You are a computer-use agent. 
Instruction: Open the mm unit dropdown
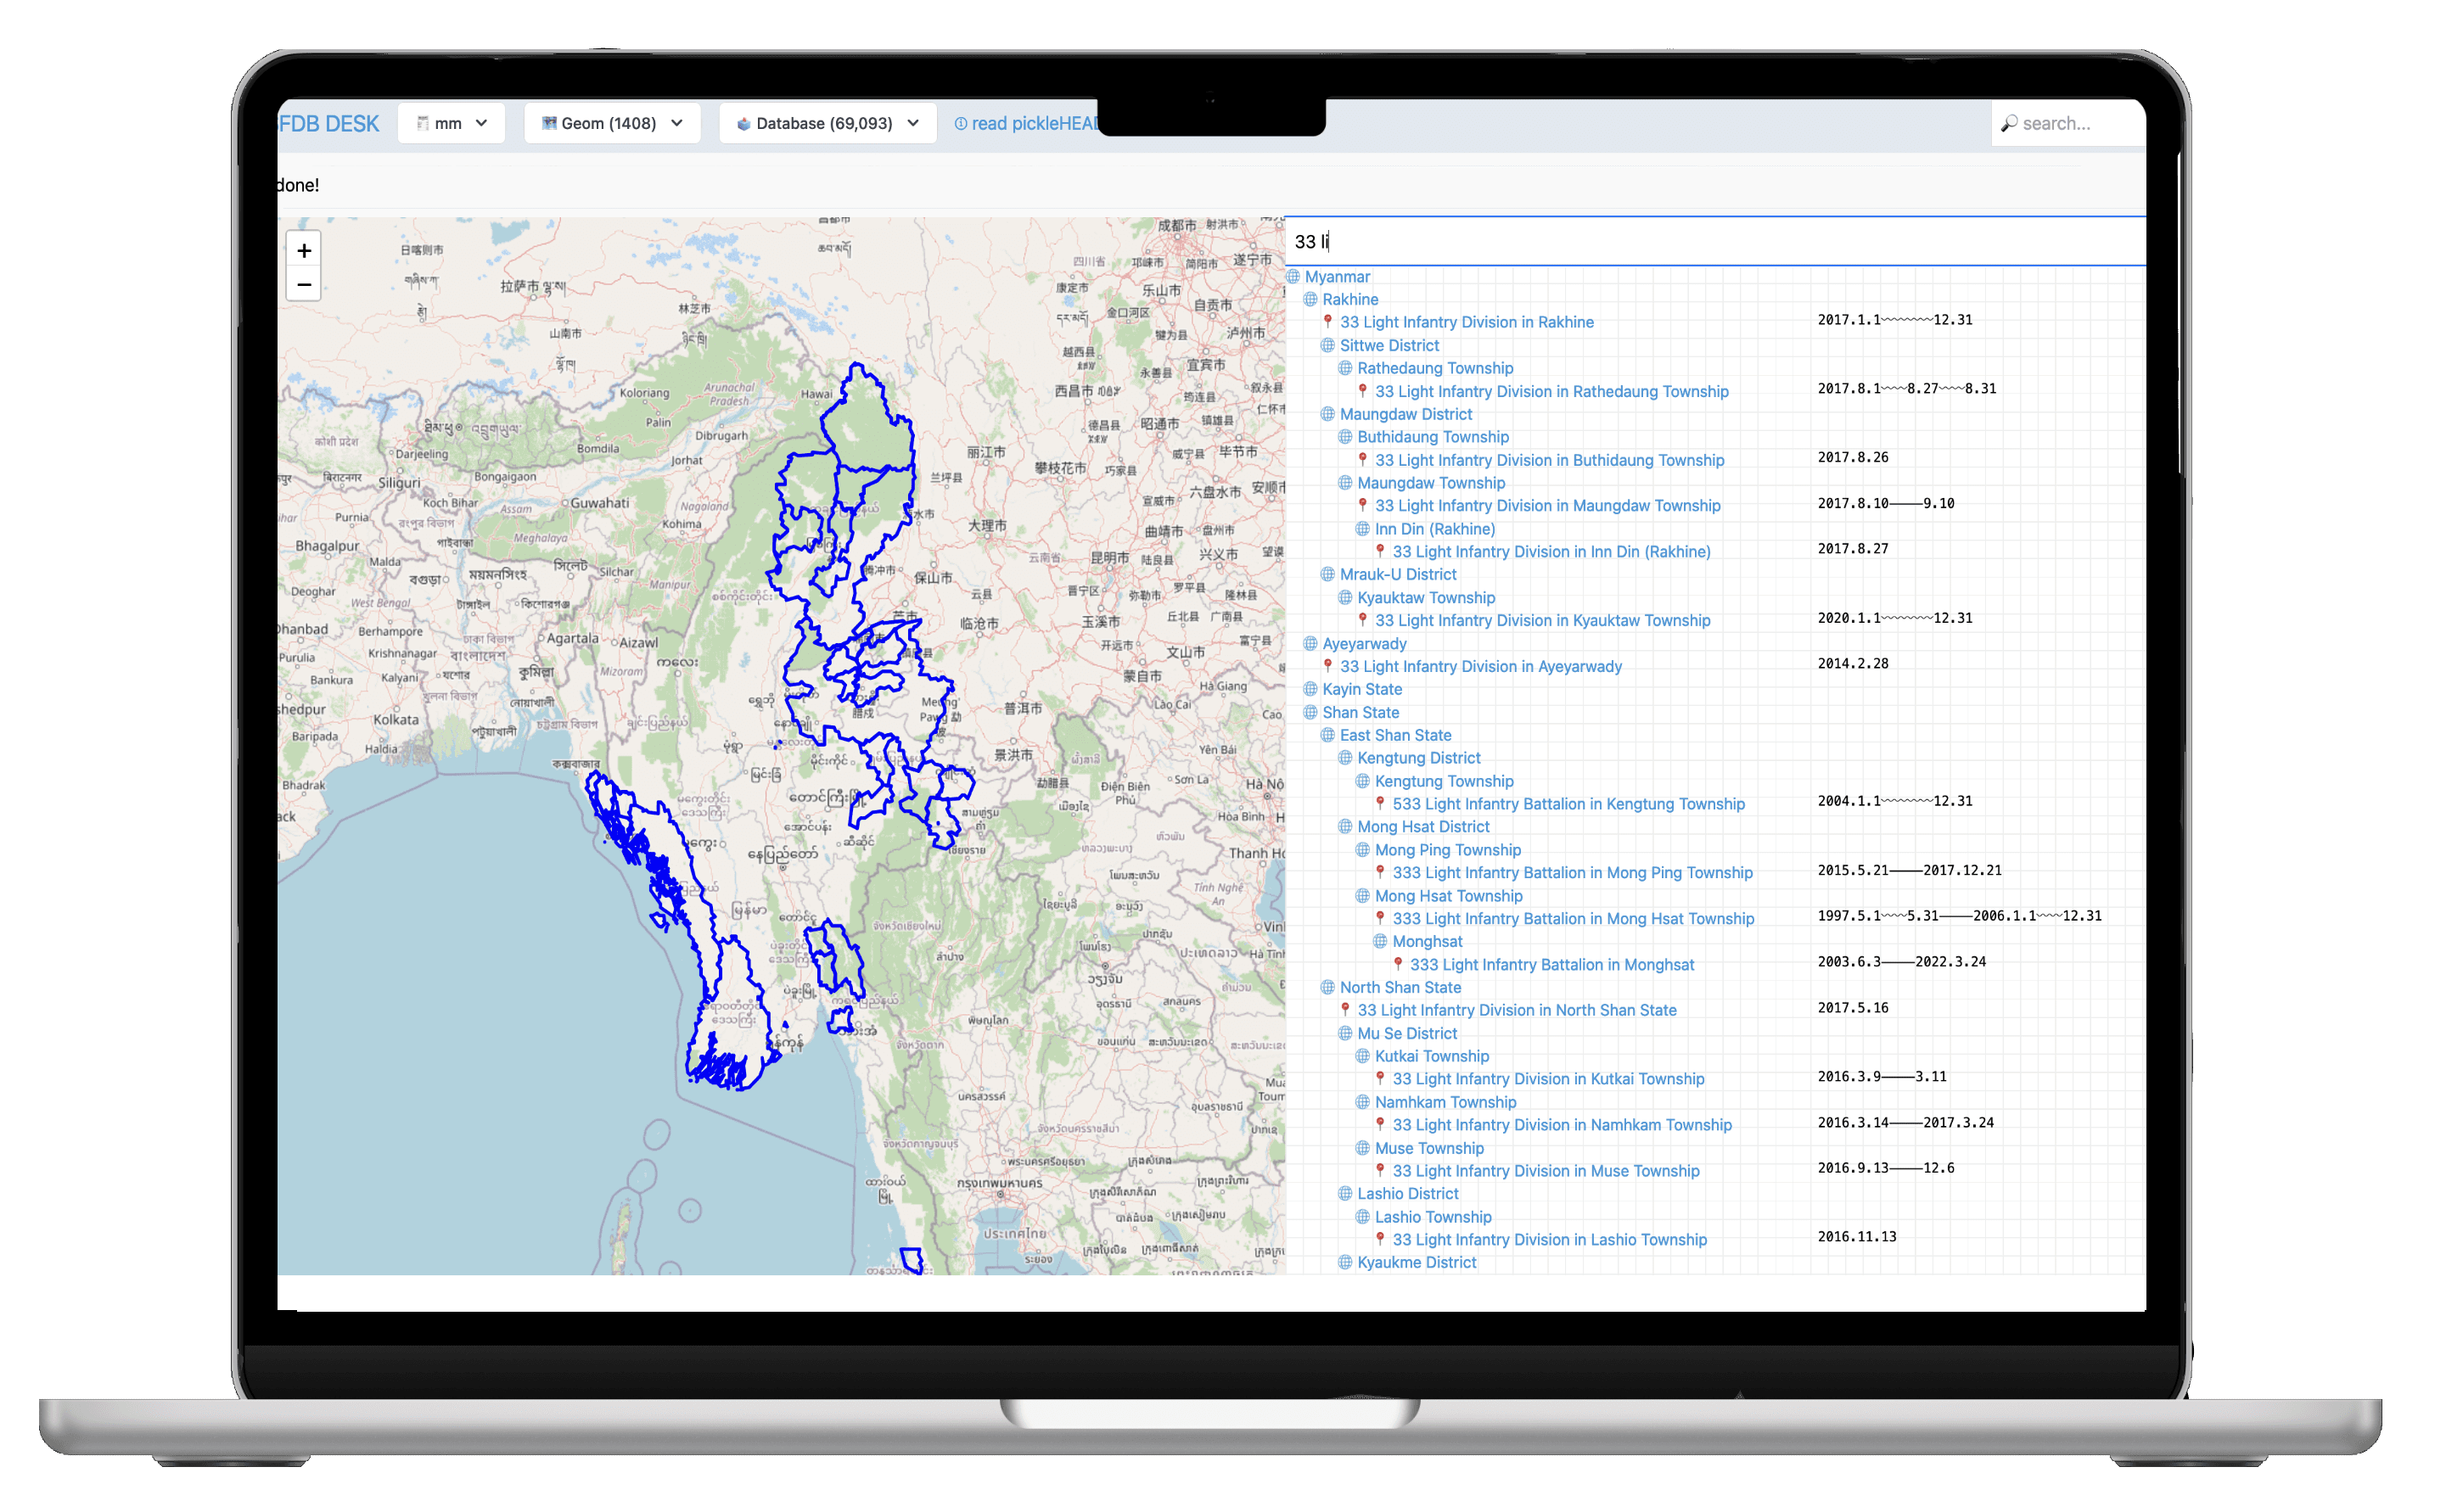click(x=451, y=122)
